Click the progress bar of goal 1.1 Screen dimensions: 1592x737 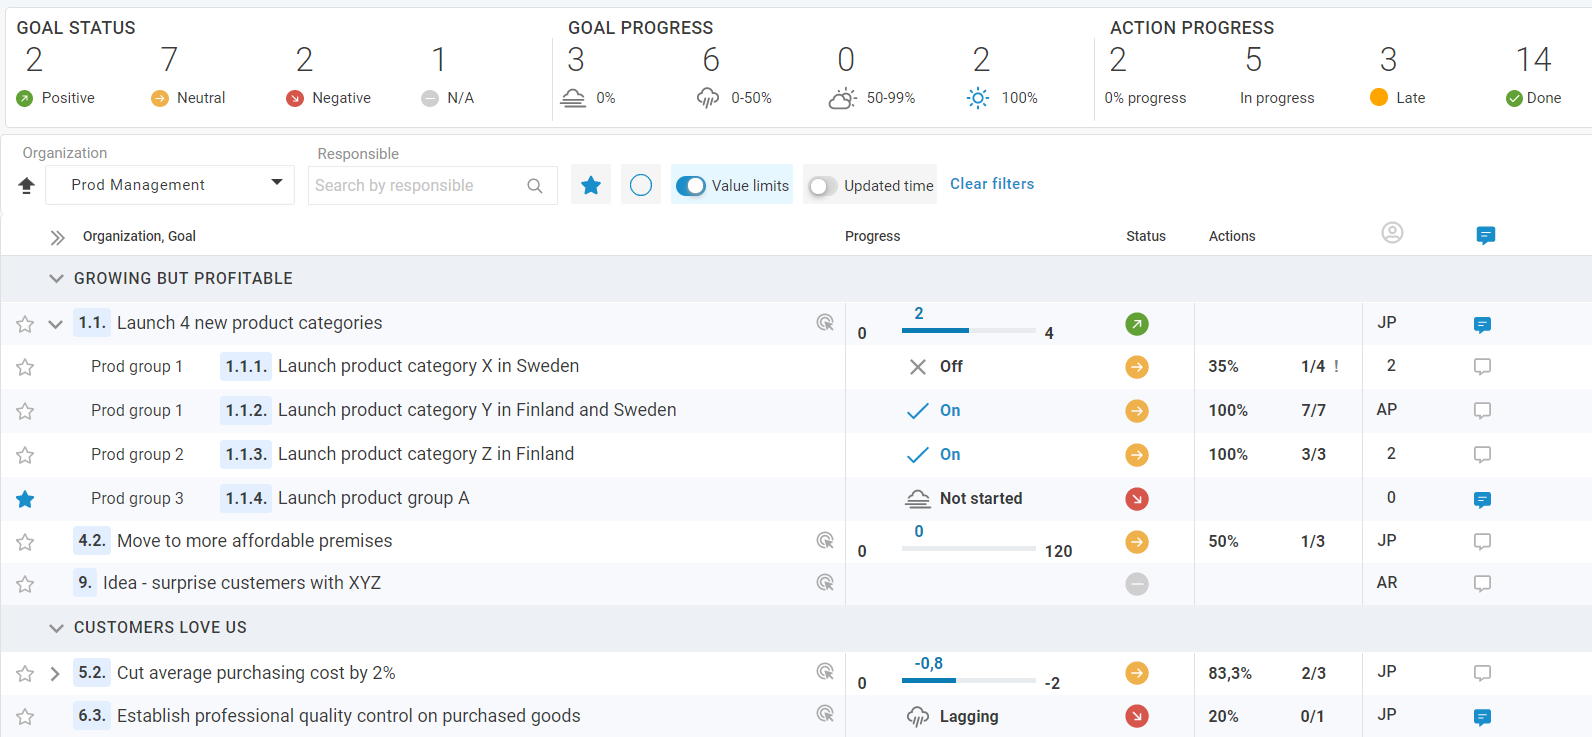pyautogui.click(x=968, y=330)
